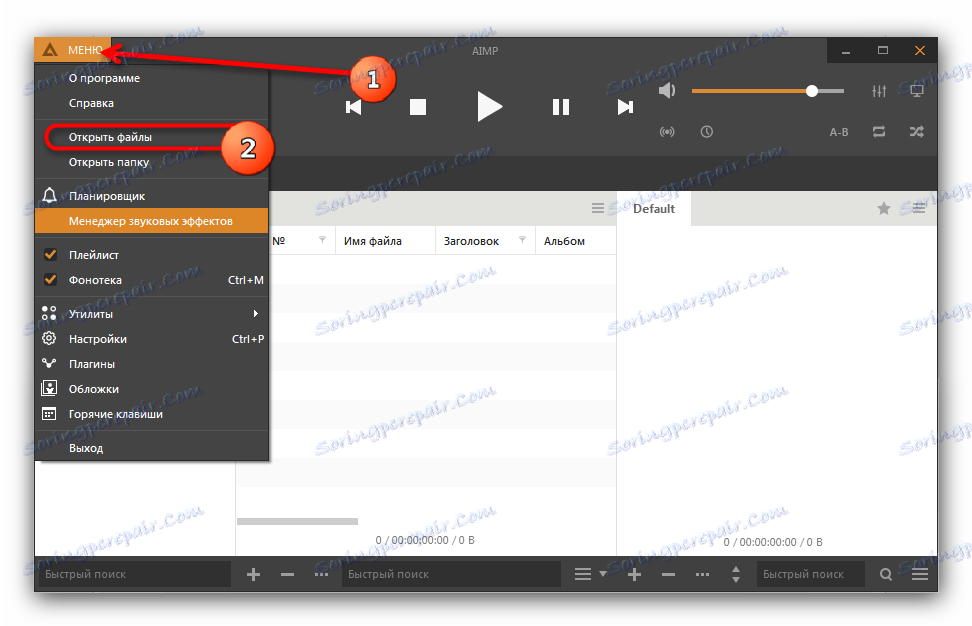
Task: Click Выход to exit AIMP
Action: pyautogui.click(x=152, y=447)
